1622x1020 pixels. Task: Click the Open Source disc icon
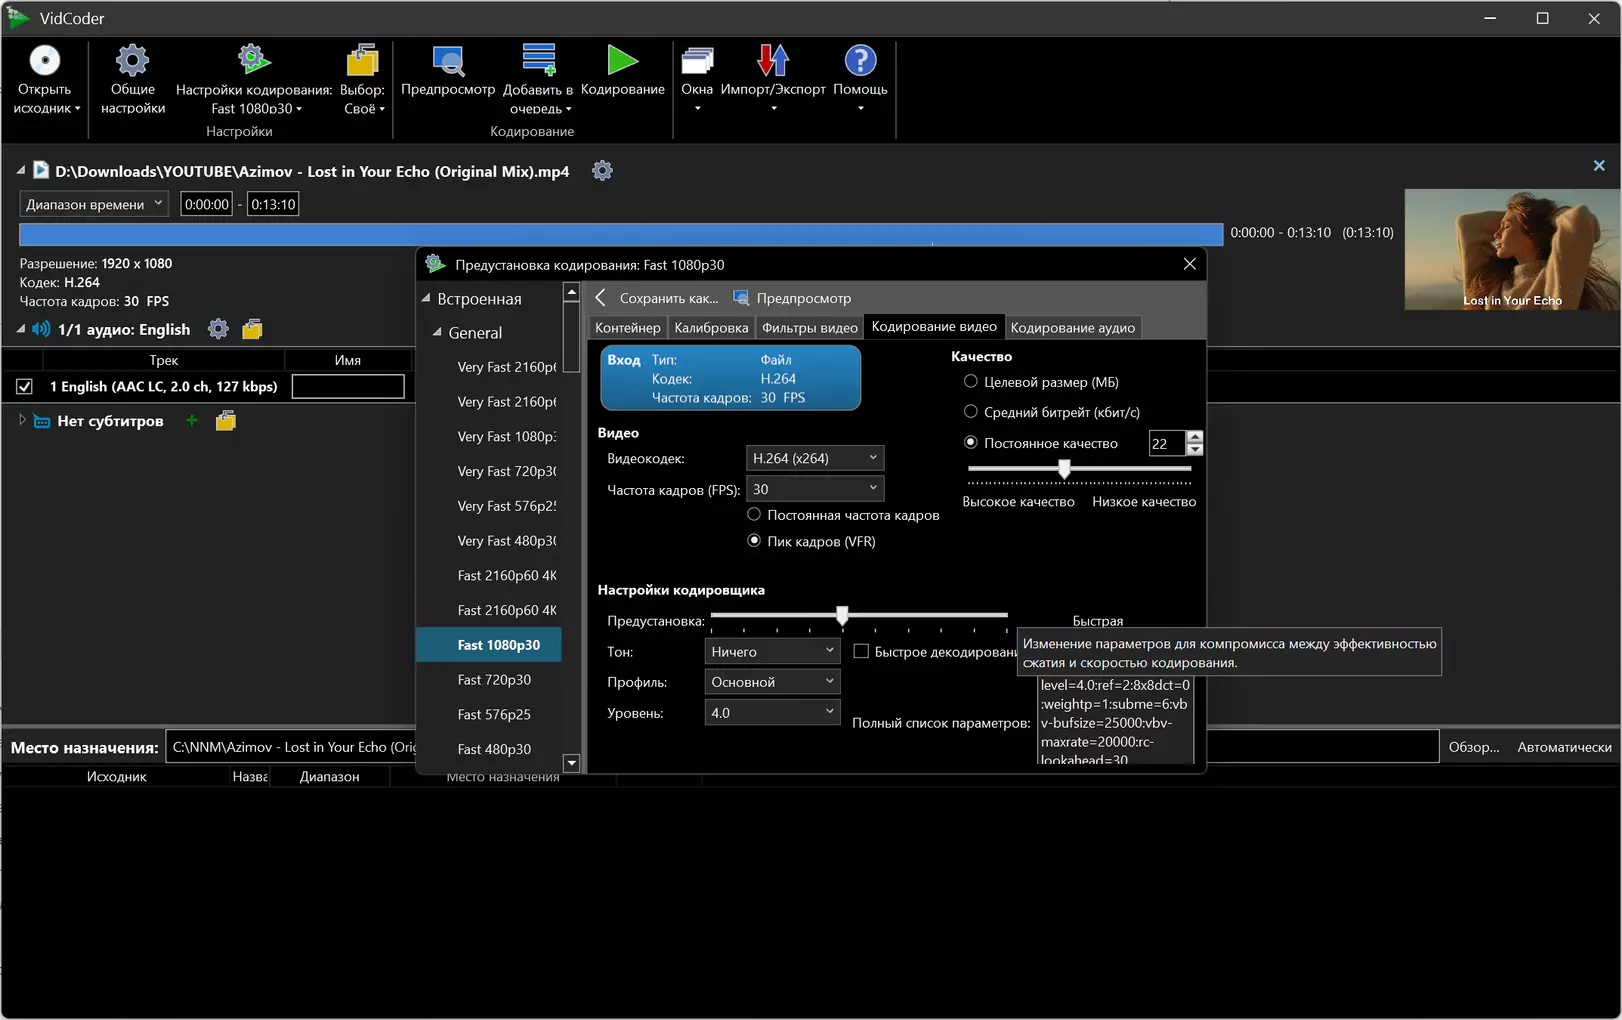[44, 61]
